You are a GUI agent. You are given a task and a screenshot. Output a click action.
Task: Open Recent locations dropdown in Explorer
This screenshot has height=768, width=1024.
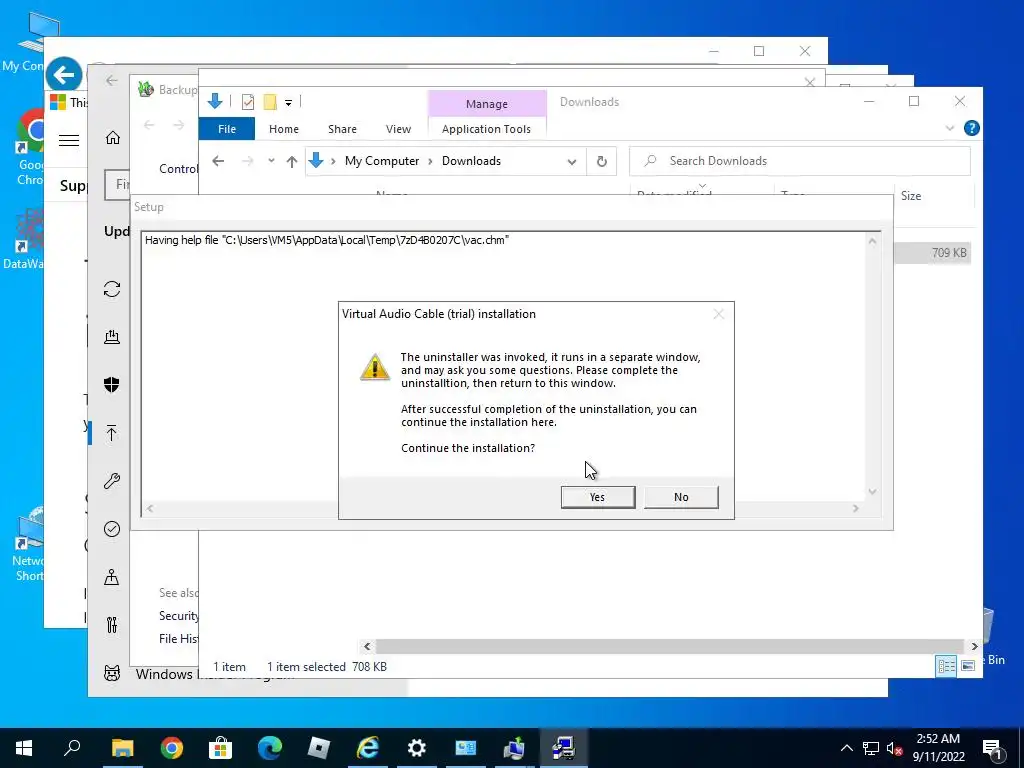(x=271, y=161)
